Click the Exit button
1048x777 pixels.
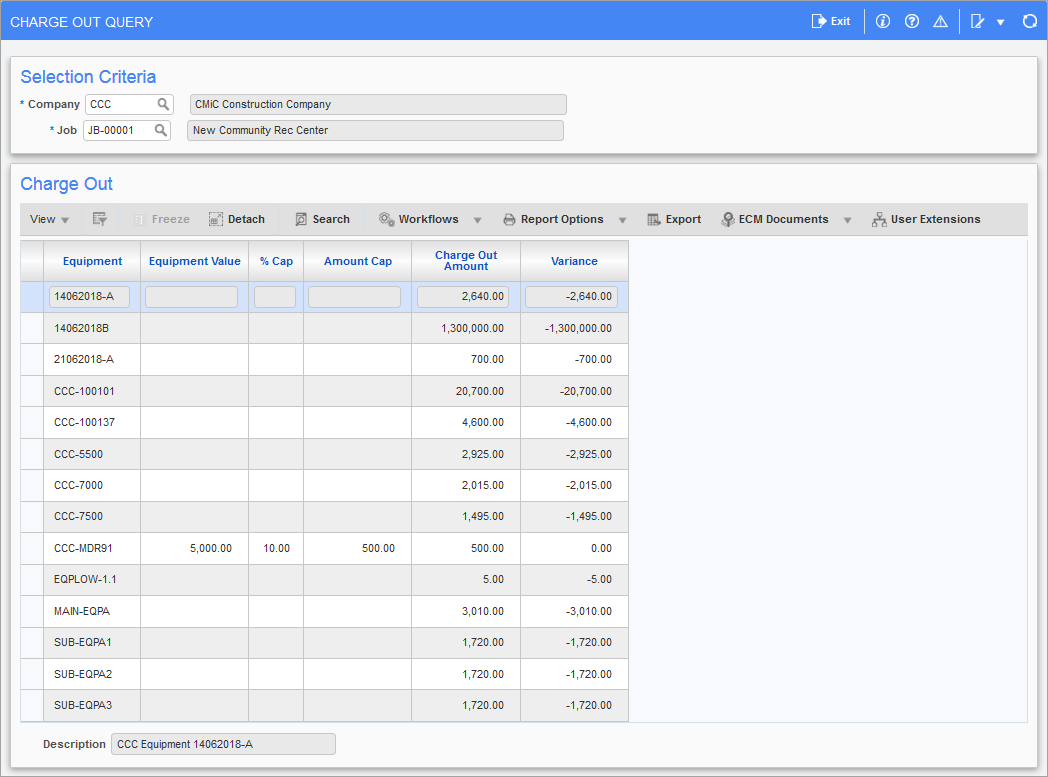(831, 20)
